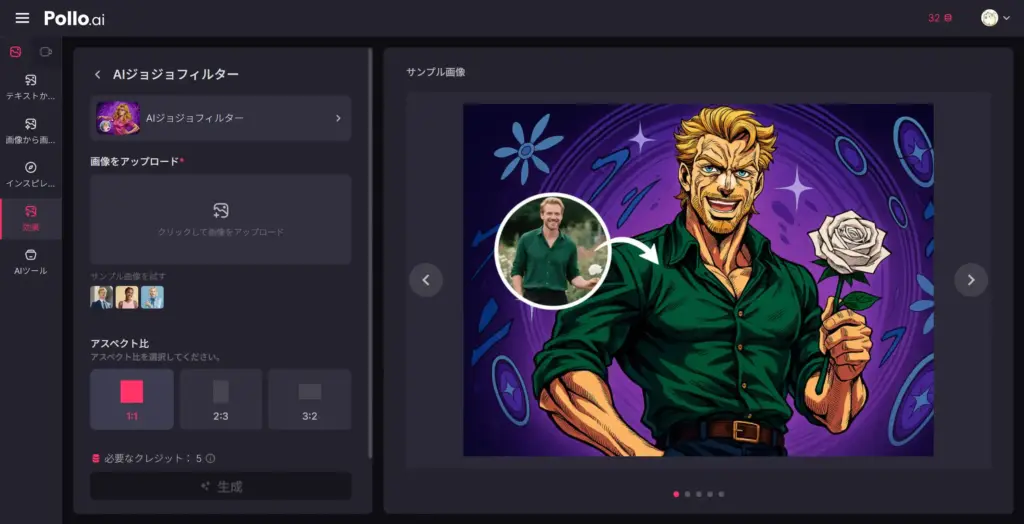Click the JoJo filter effect thumbnail
This screenshot has width=1024, height=524.
click(118, 118)
